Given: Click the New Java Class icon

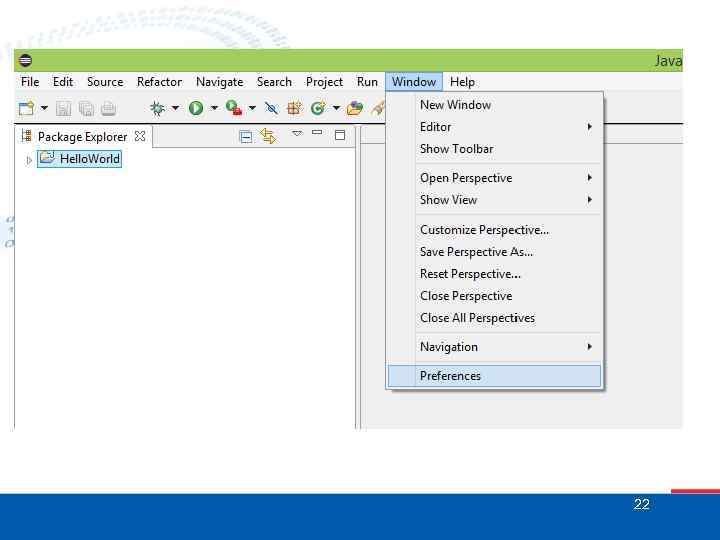Looking at the screenshot, I should tap(318, 108).
